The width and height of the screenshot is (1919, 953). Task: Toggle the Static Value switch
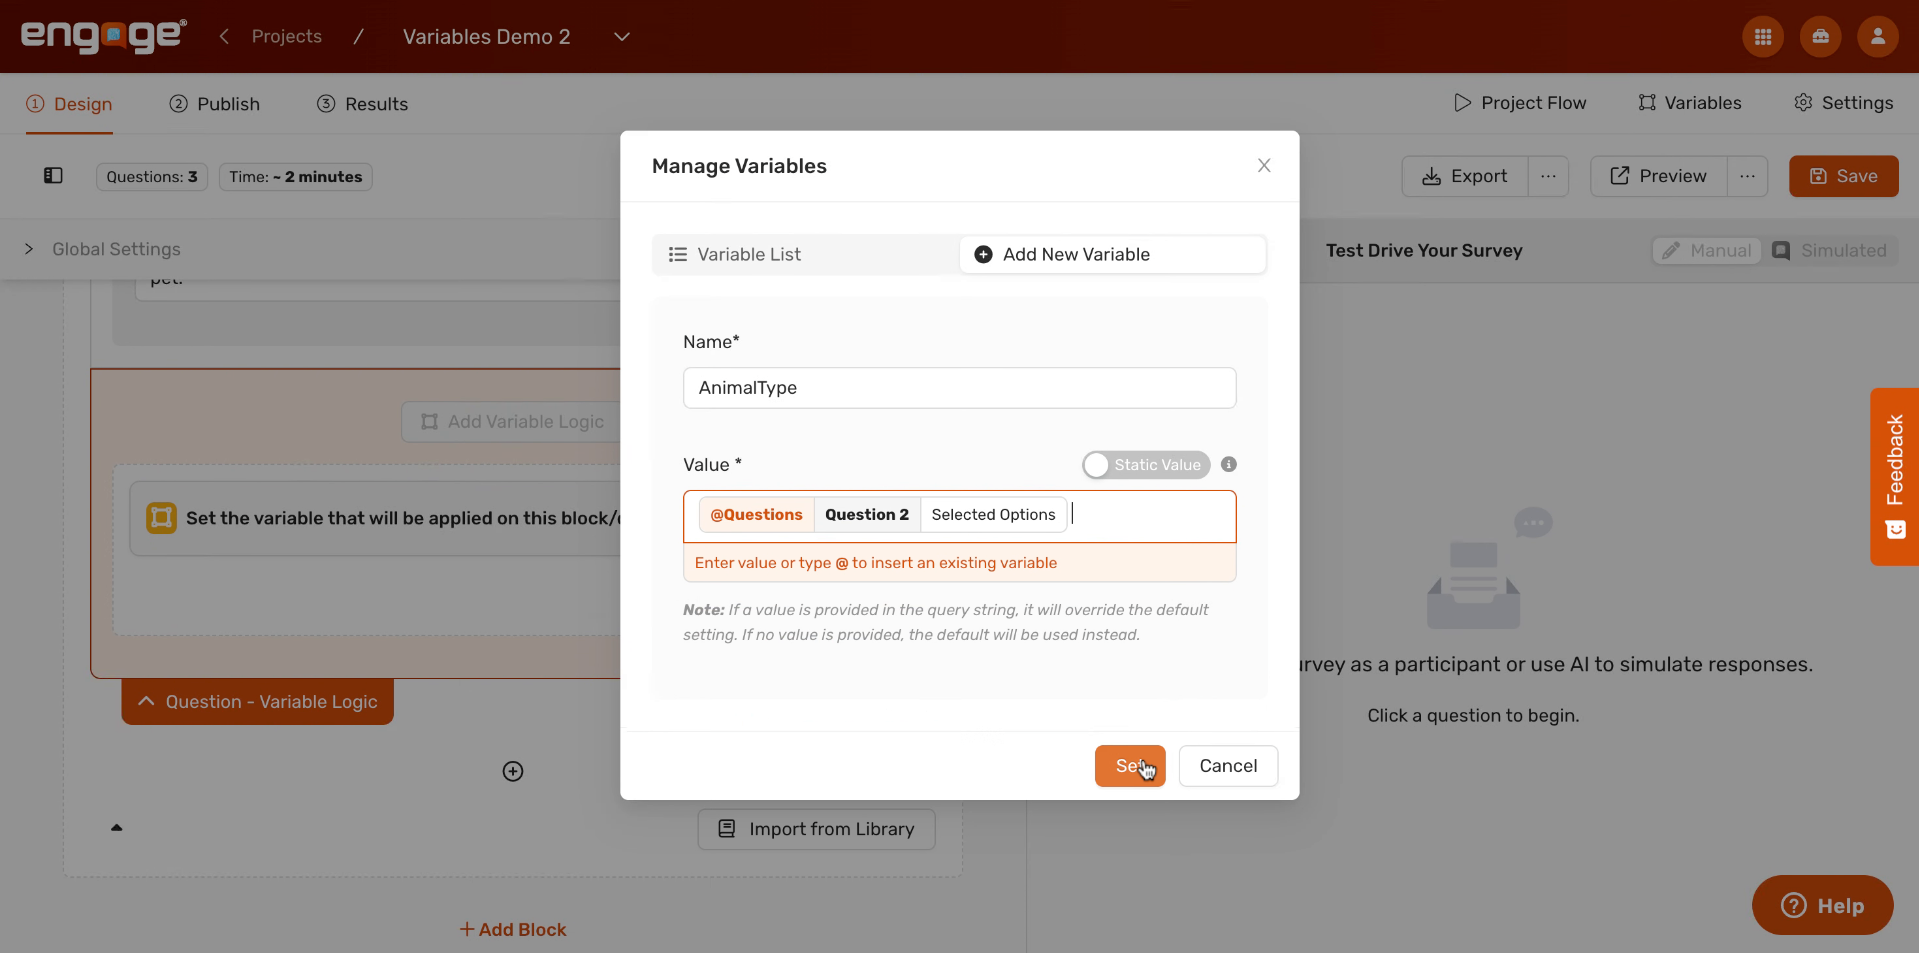1146,465
